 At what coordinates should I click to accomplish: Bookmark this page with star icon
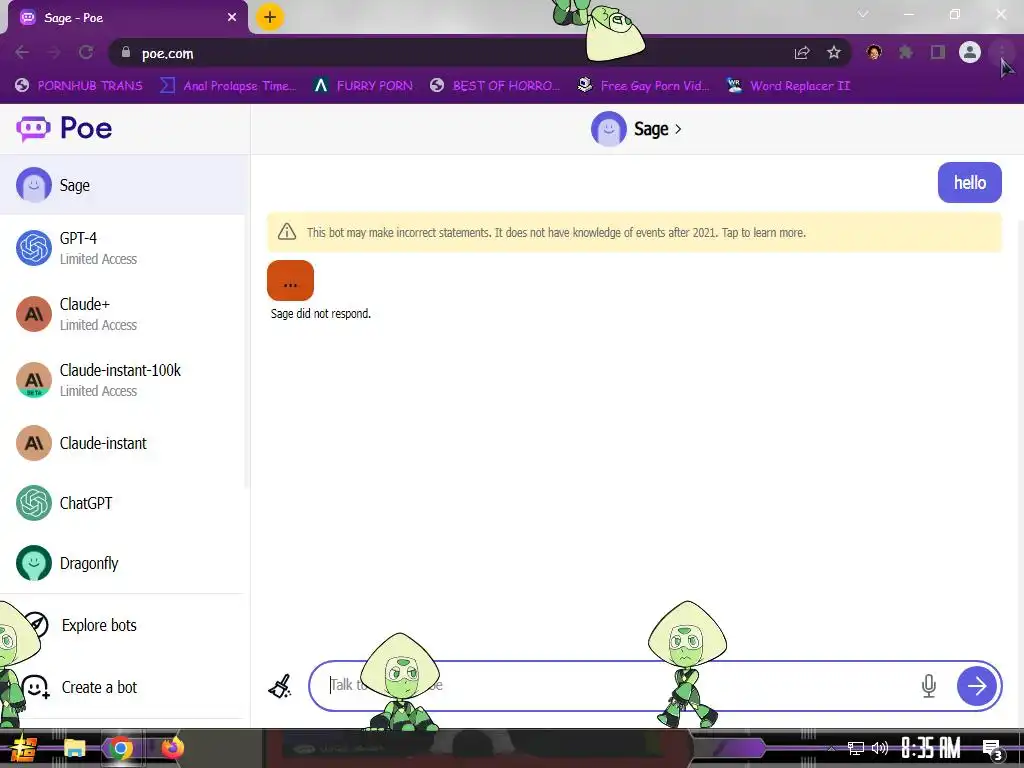point(834,52)
